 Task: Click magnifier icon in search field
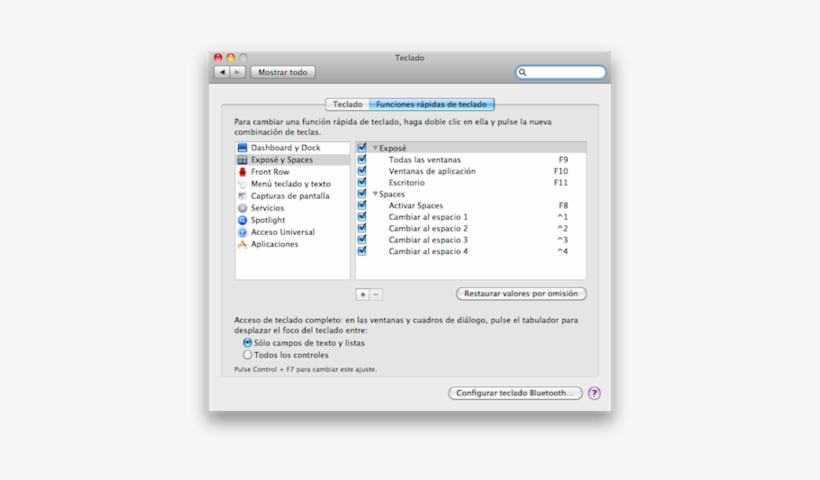point(522,72)
